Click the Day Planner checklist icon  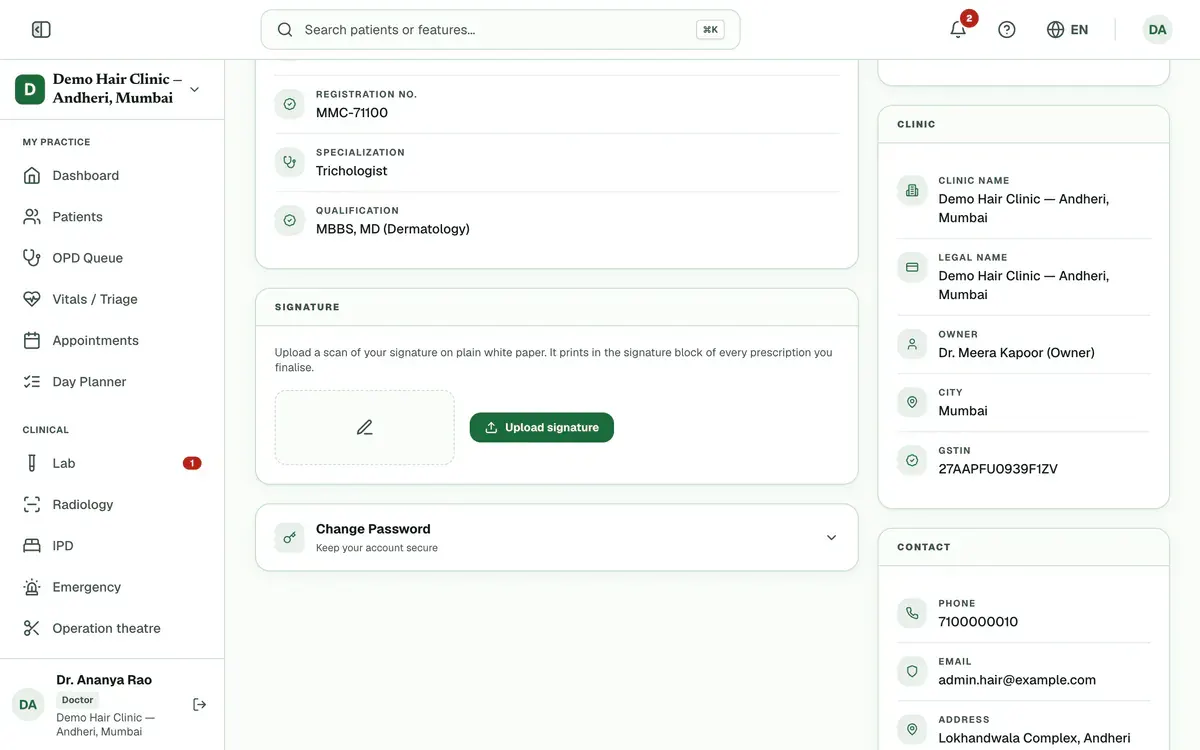(32, 382)
